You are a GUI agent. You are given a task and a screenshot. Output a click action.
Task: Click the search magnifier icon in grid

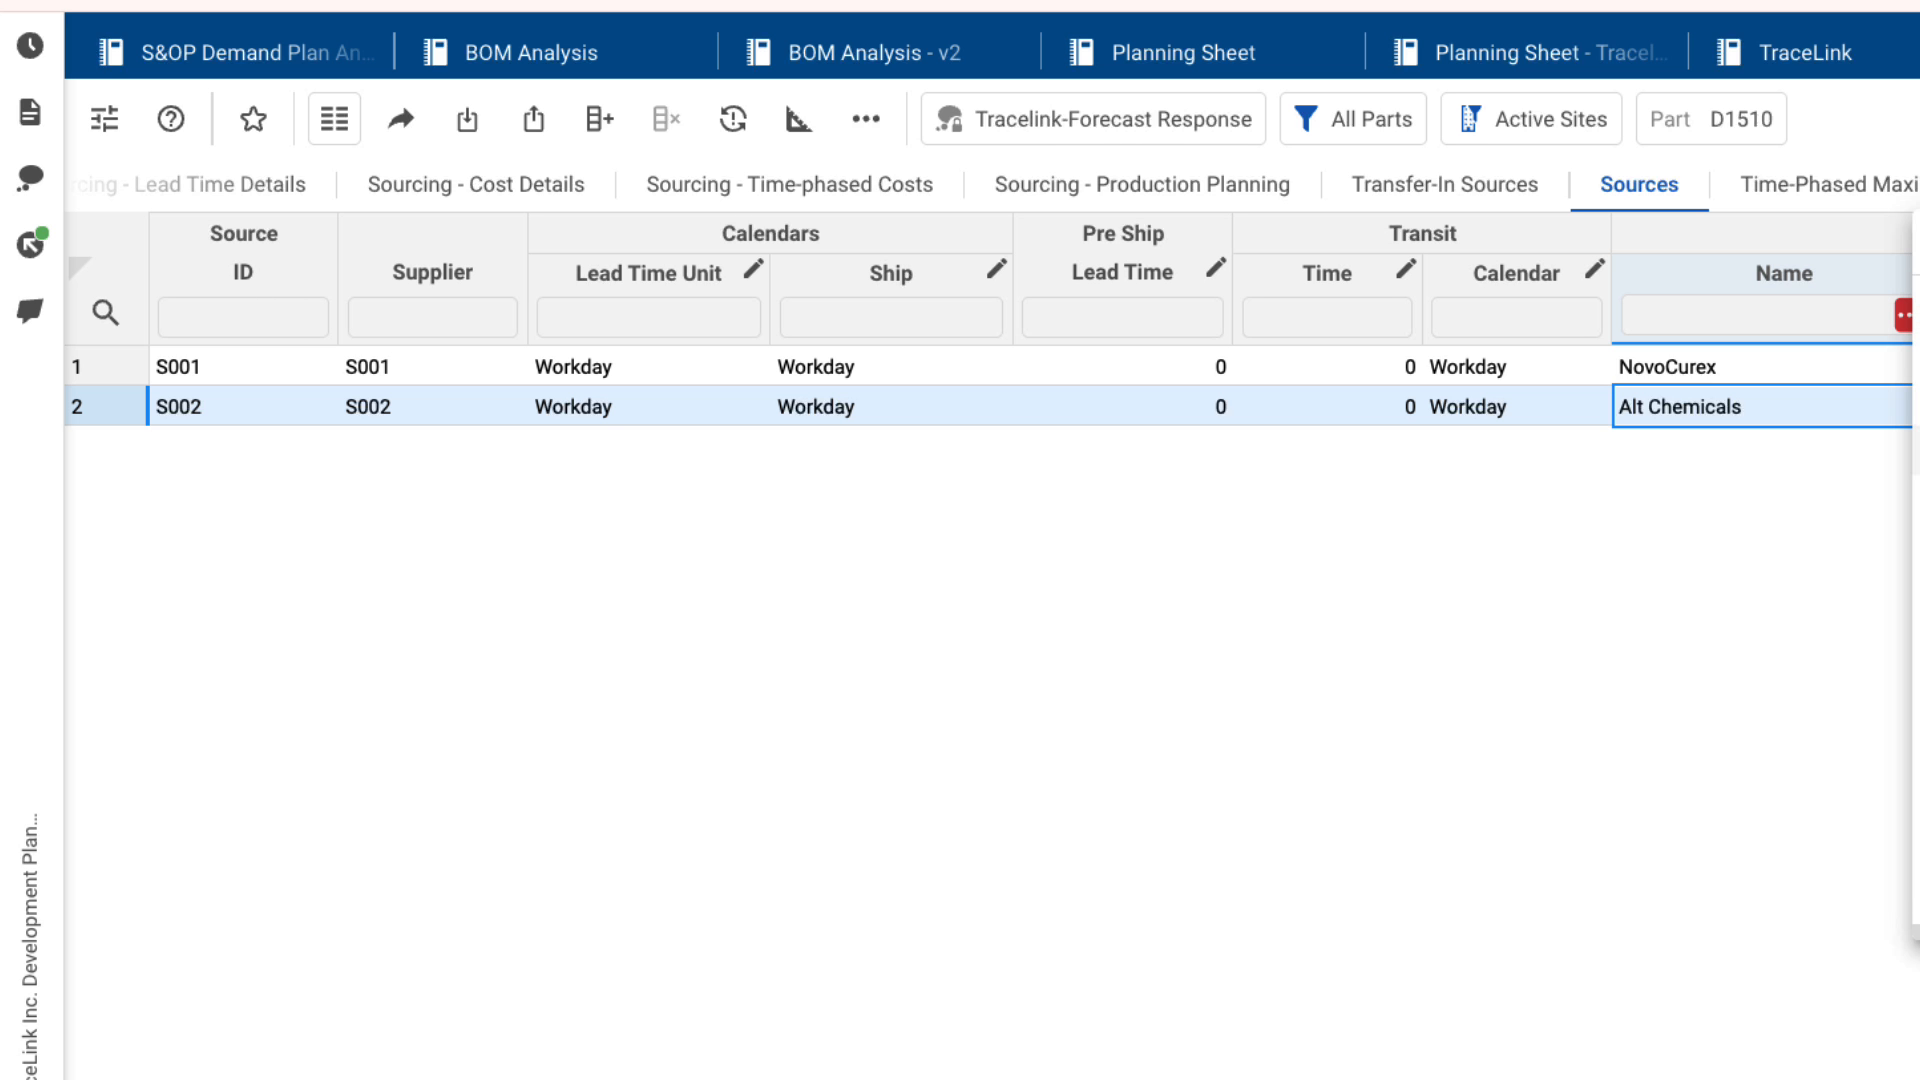[105, 313]
